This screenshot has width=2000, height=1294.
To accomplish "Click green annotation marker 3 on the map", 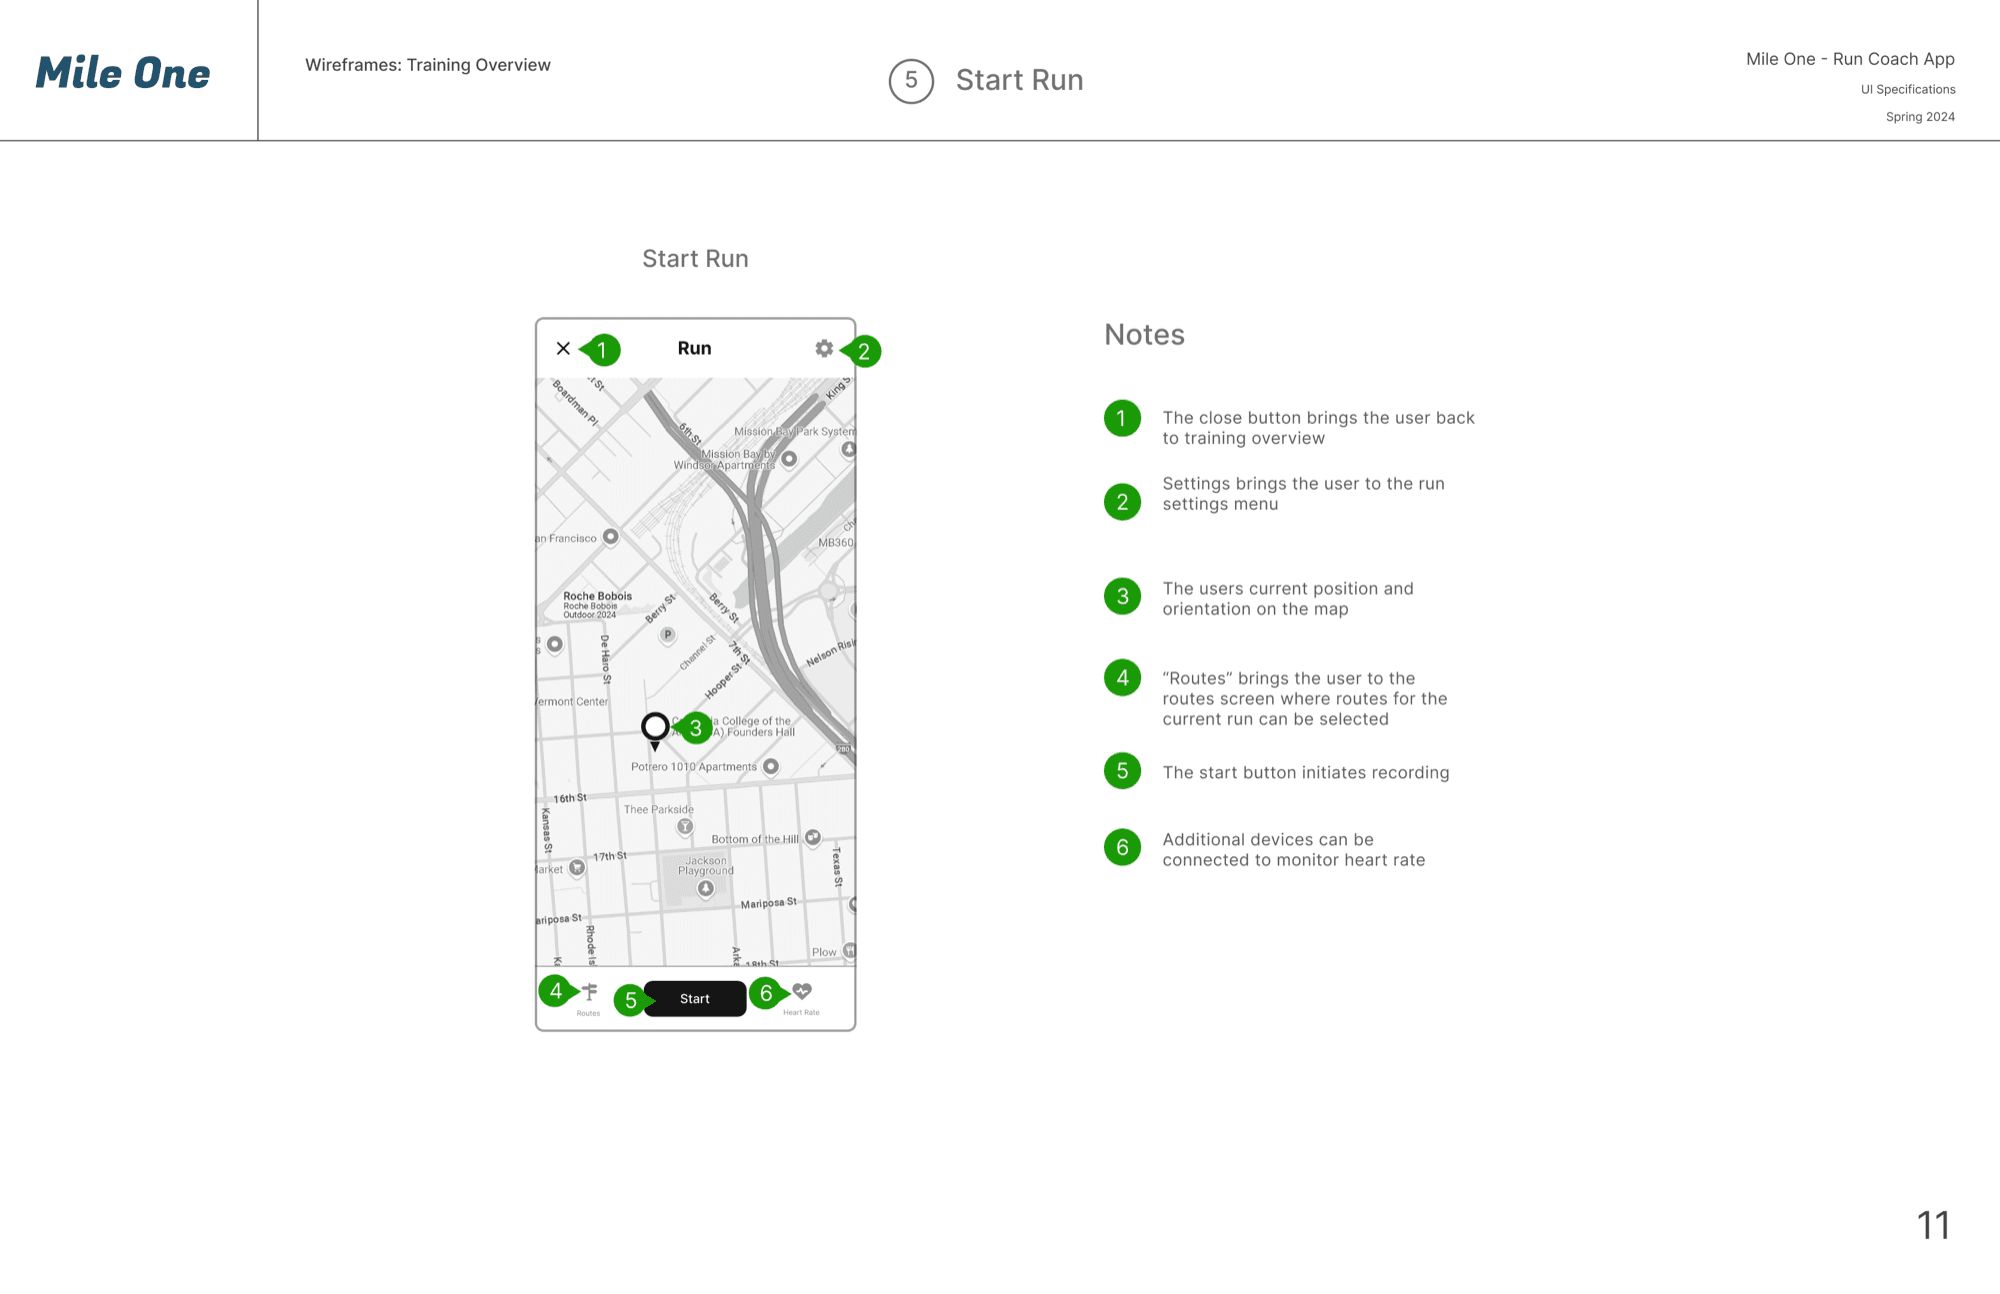I will click(694, 728).
